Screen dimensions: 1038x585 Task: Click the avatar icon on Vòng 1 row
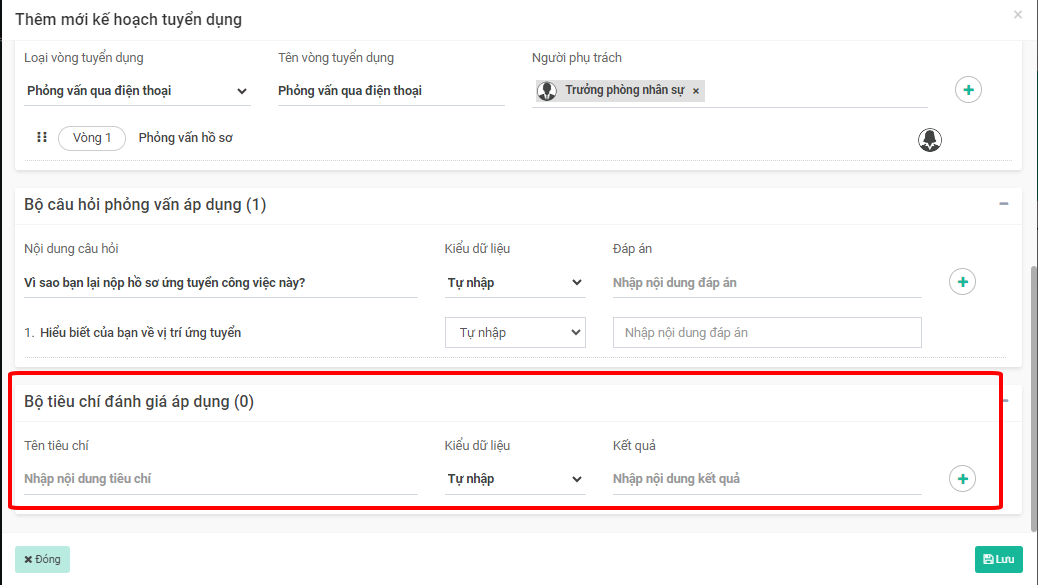coord(930,140)
